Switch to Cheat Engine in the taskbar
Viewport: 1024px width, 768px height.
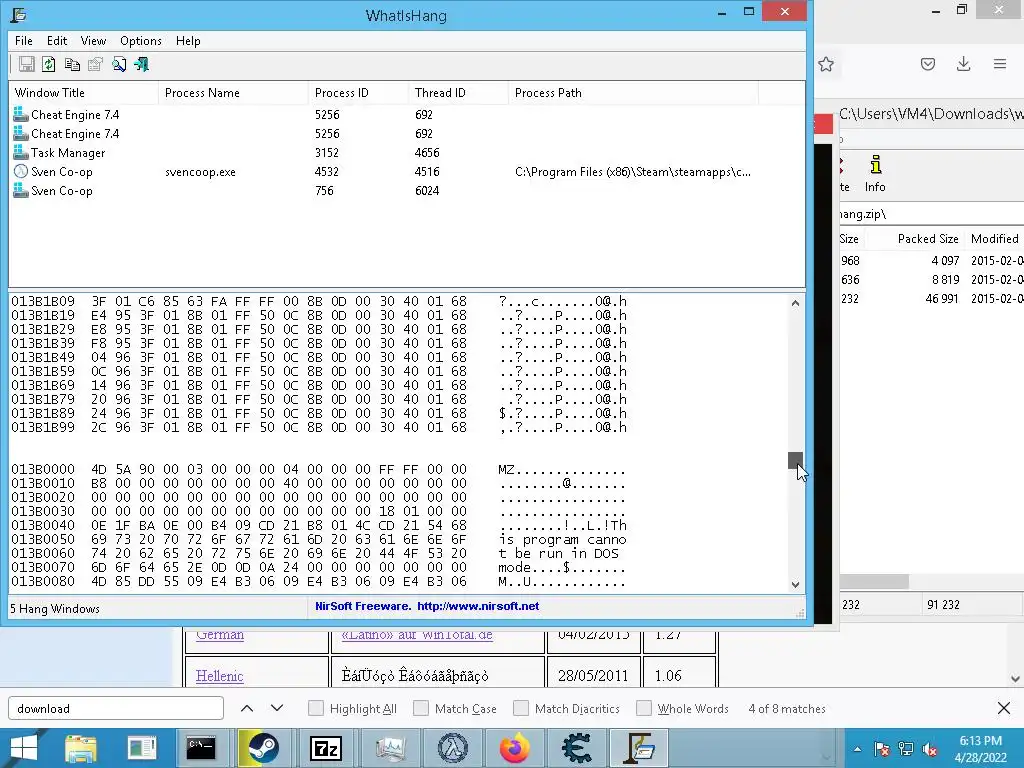click(x=577, y=748)
